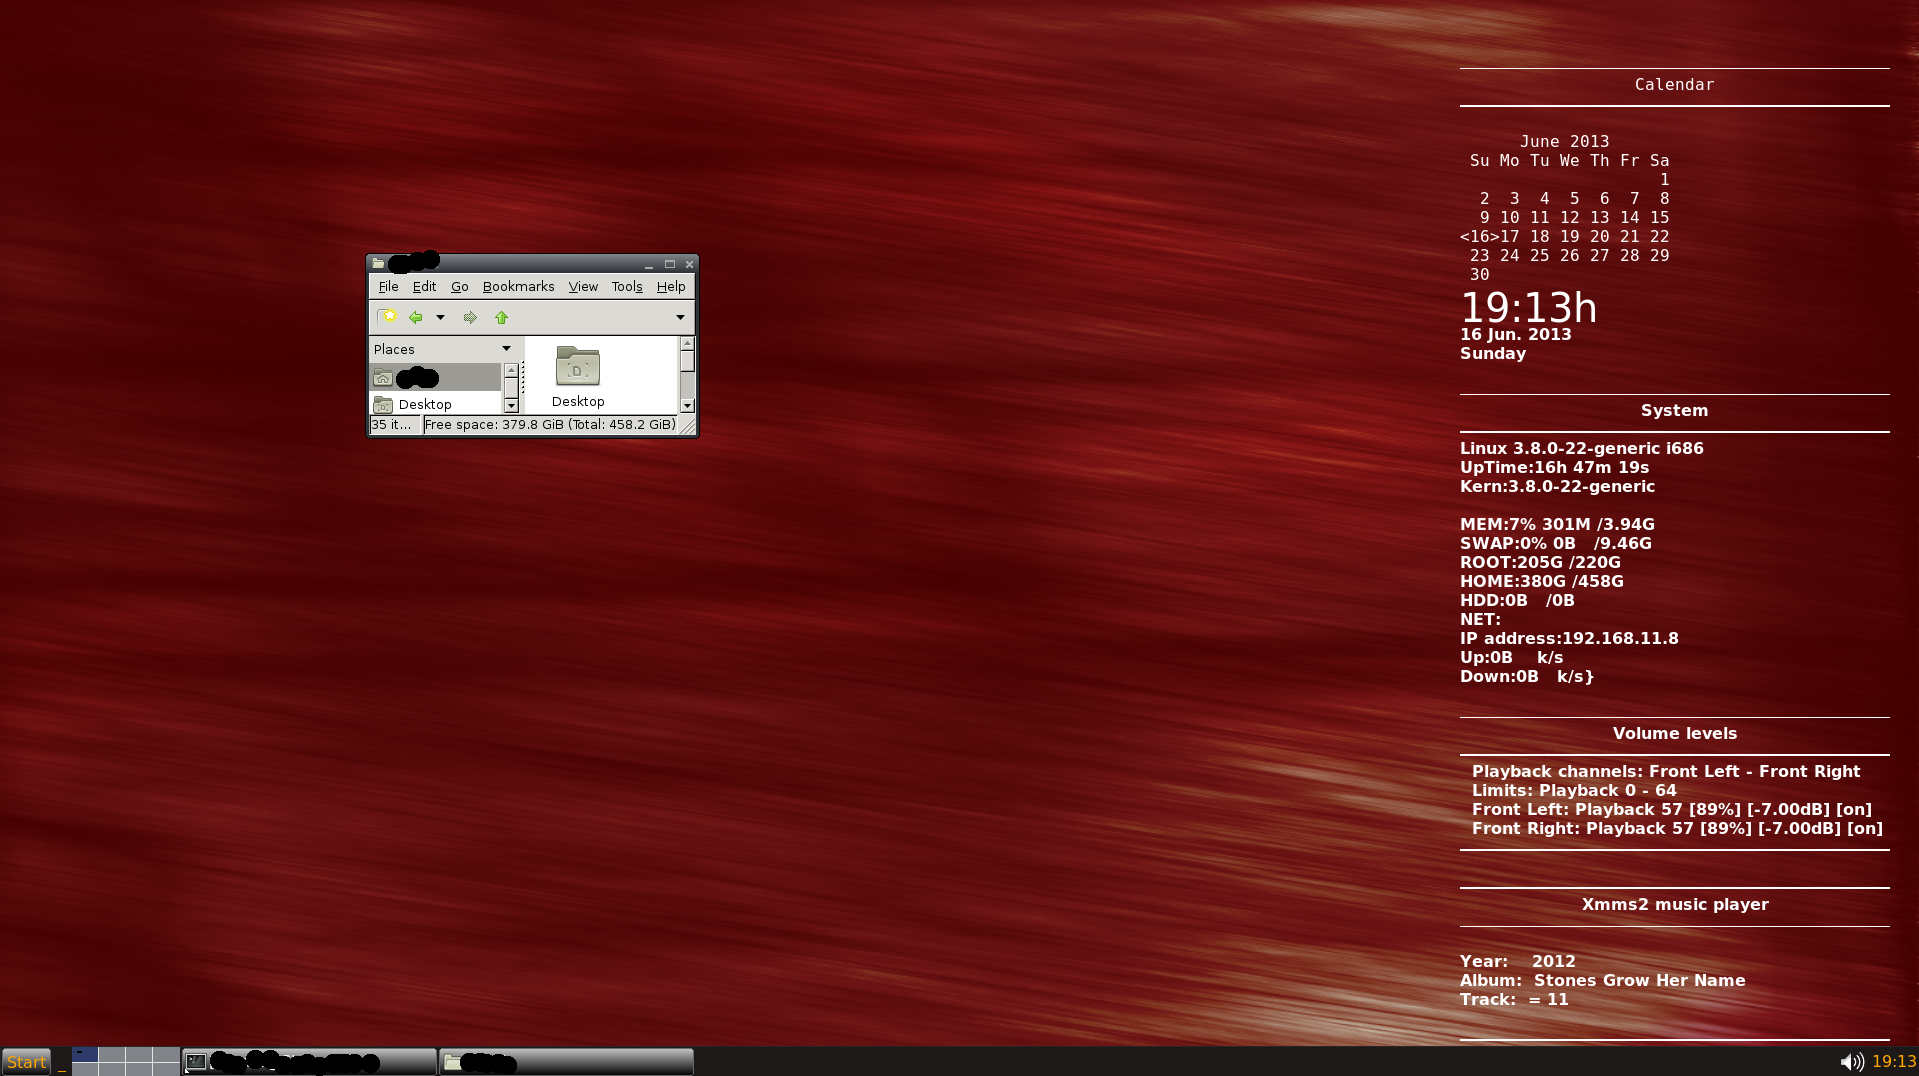
Task: Select Desktop in the Places sidebar
Action: pyautogui.click(x=435, y=404)
